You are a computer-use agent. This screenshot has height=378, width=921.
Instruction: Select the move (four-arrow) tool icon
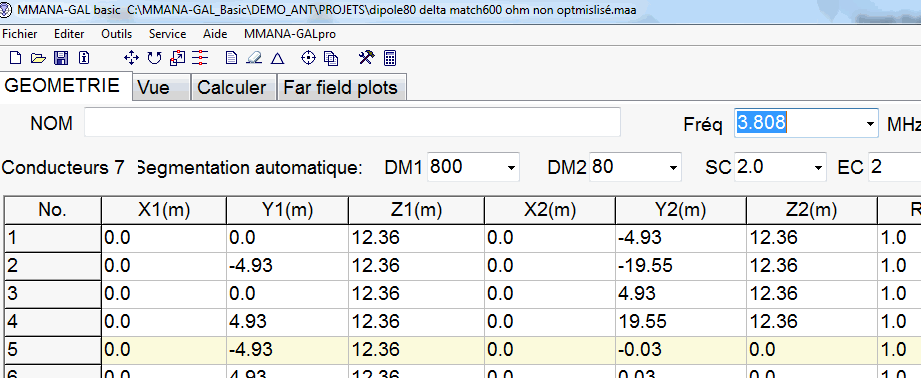[x=132, y=58]
